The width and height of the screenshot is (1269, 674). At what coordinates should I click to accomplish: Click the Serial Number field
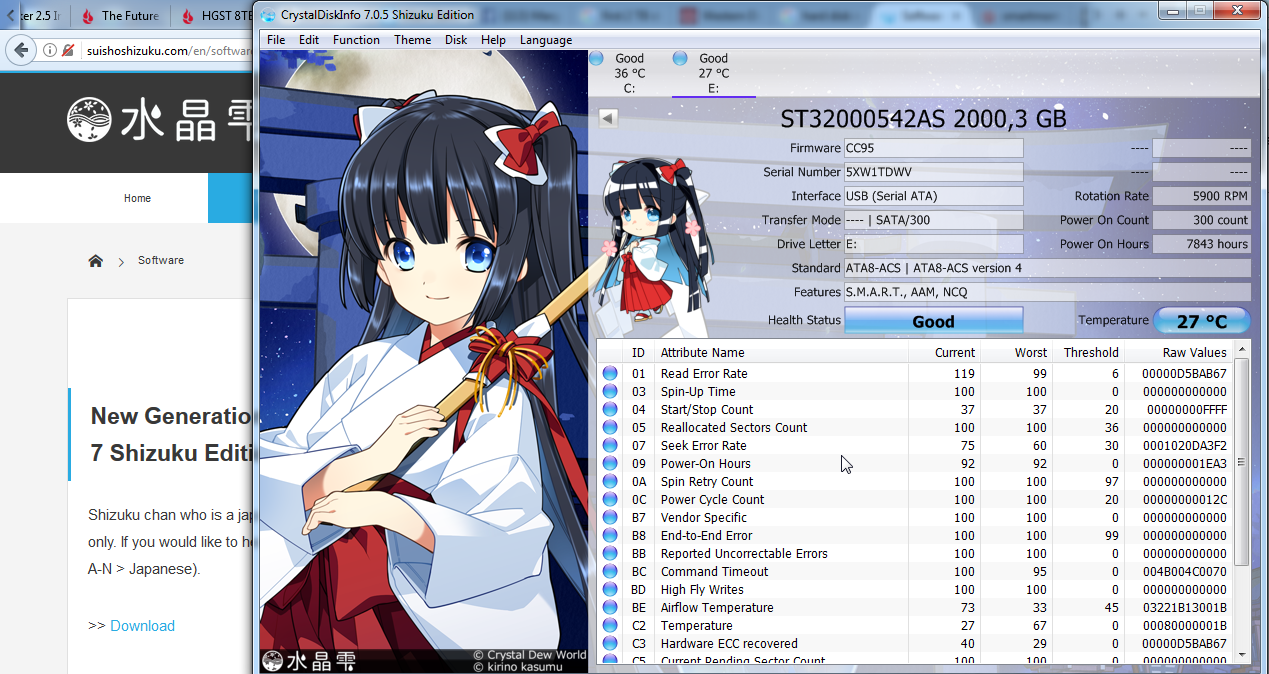point(934,172)
